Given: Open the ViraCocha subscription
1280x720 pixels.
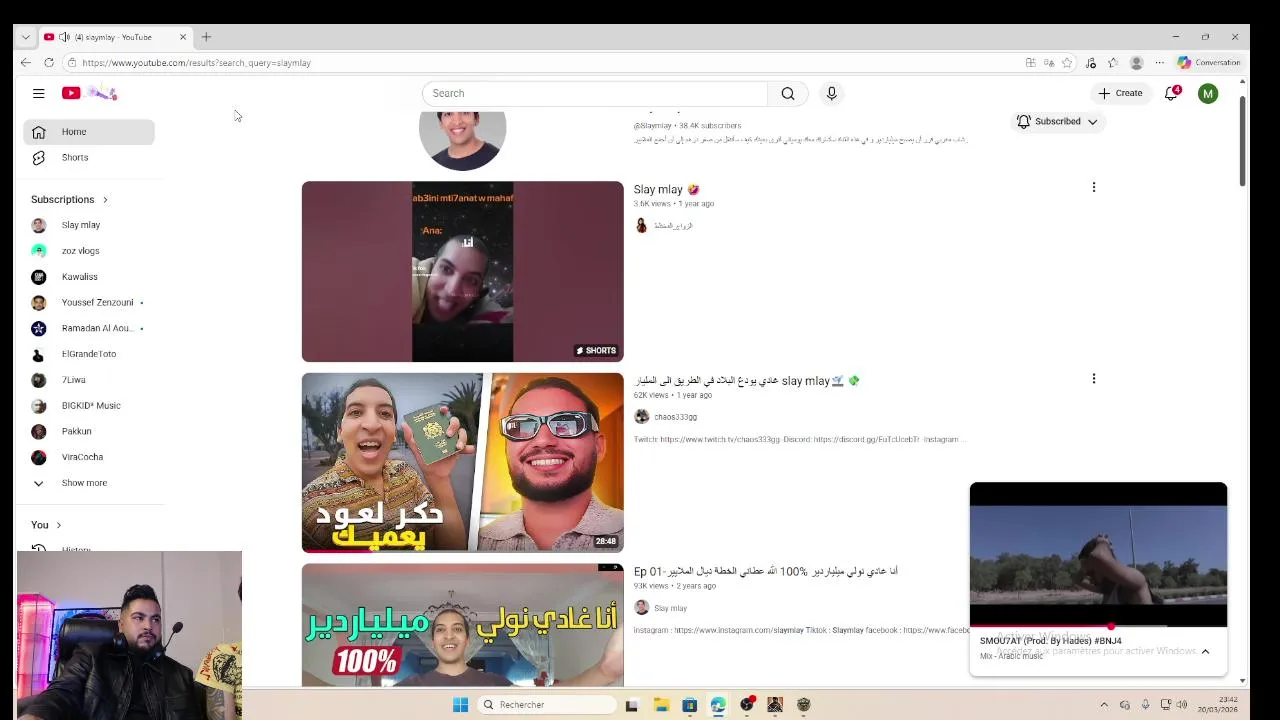Looking at the screenshot, I should pos(89,457).
